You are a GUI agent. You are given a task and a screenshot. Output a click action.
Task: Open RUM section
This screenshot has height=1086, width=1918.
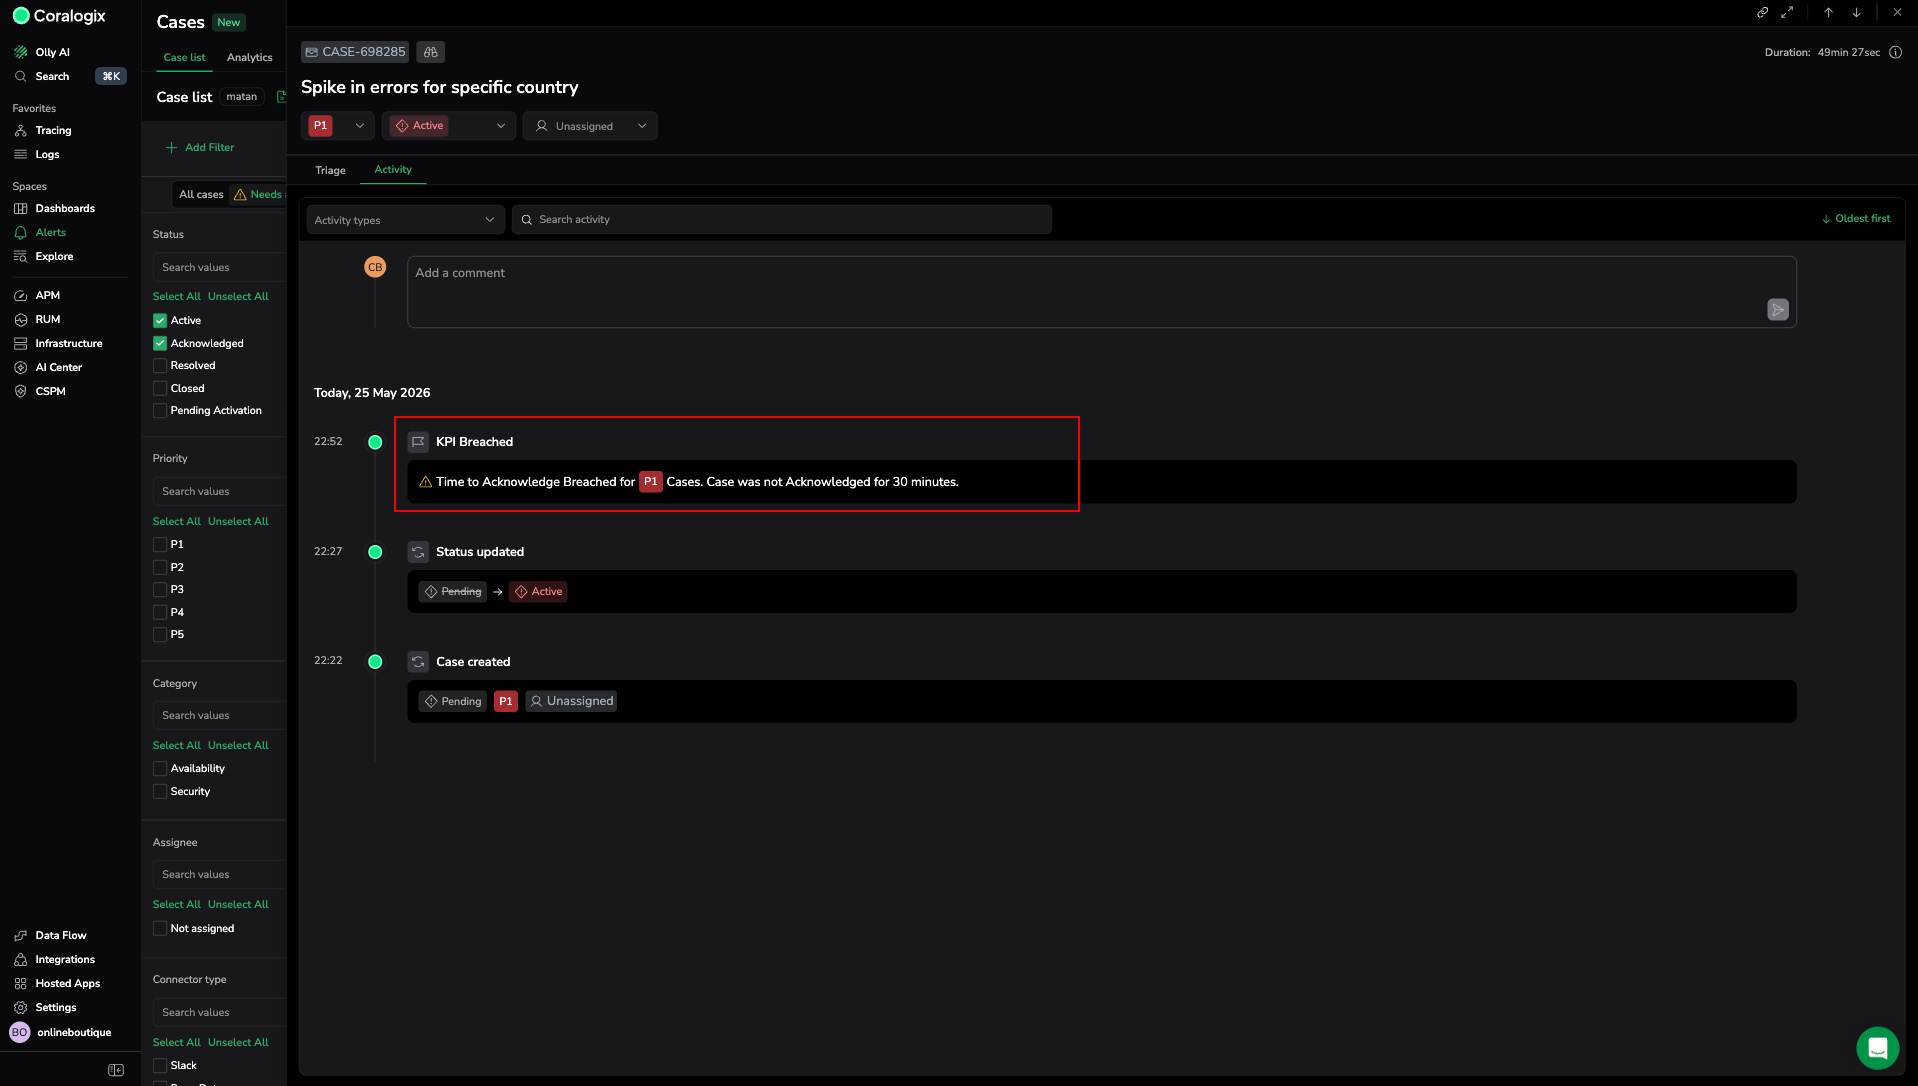pyautogui.click(x=37, y=319)
